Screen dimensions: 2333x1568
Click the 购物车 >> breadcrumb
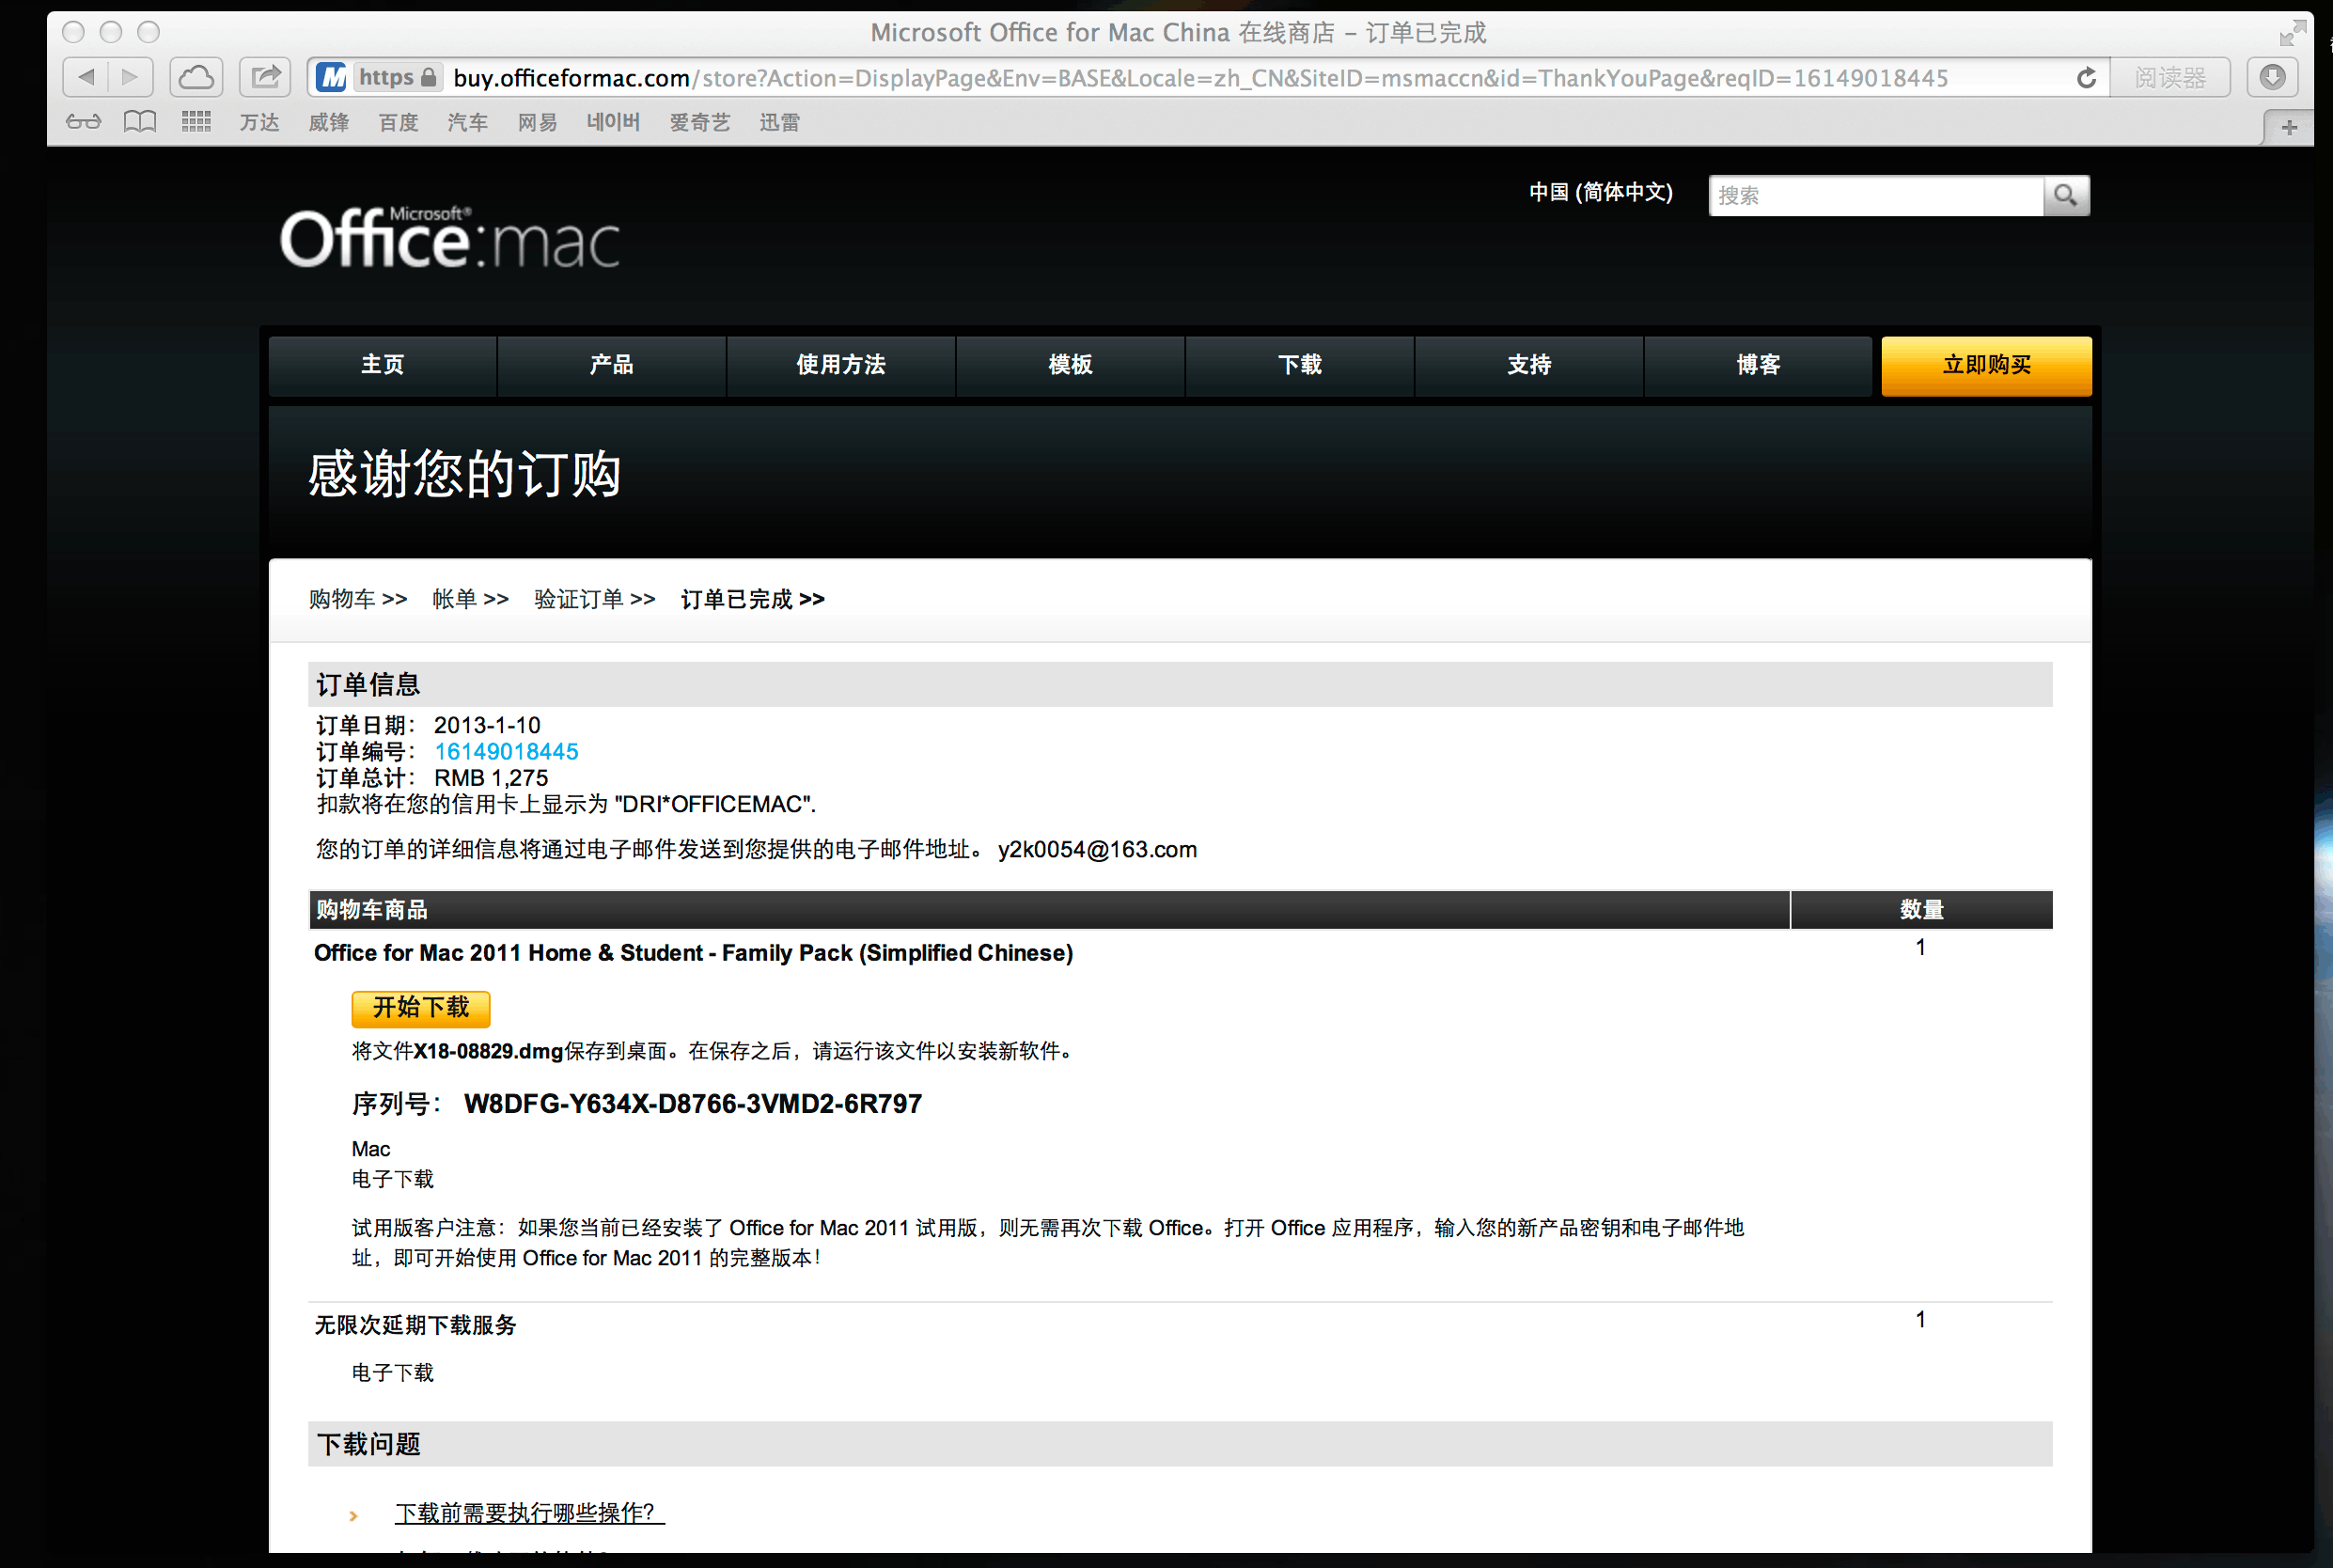tap(358, 599)
